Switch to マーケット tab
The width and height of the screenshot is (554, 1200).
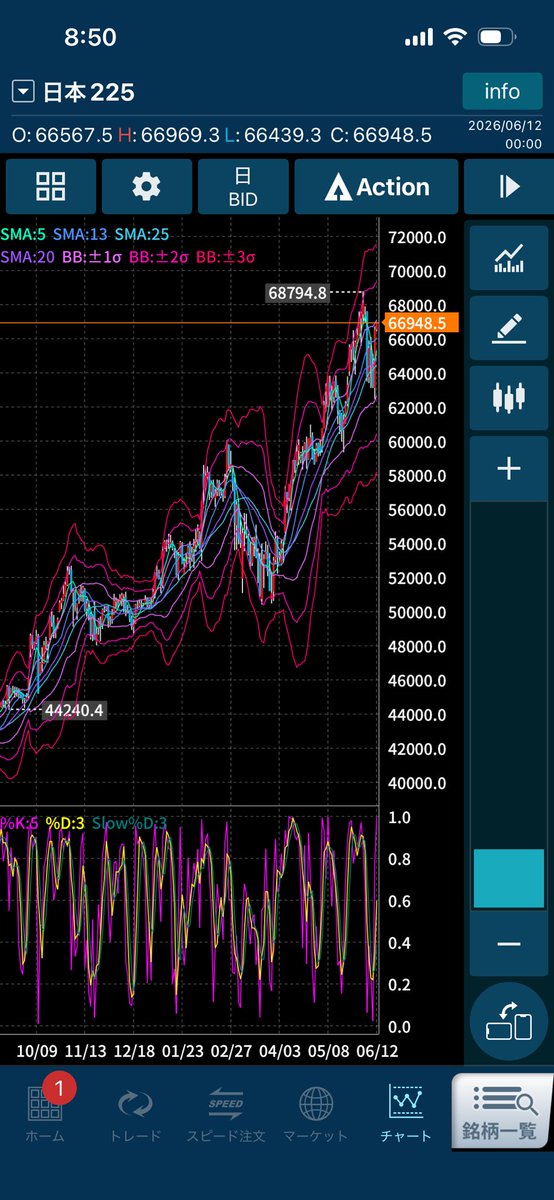pos(317,1116)
